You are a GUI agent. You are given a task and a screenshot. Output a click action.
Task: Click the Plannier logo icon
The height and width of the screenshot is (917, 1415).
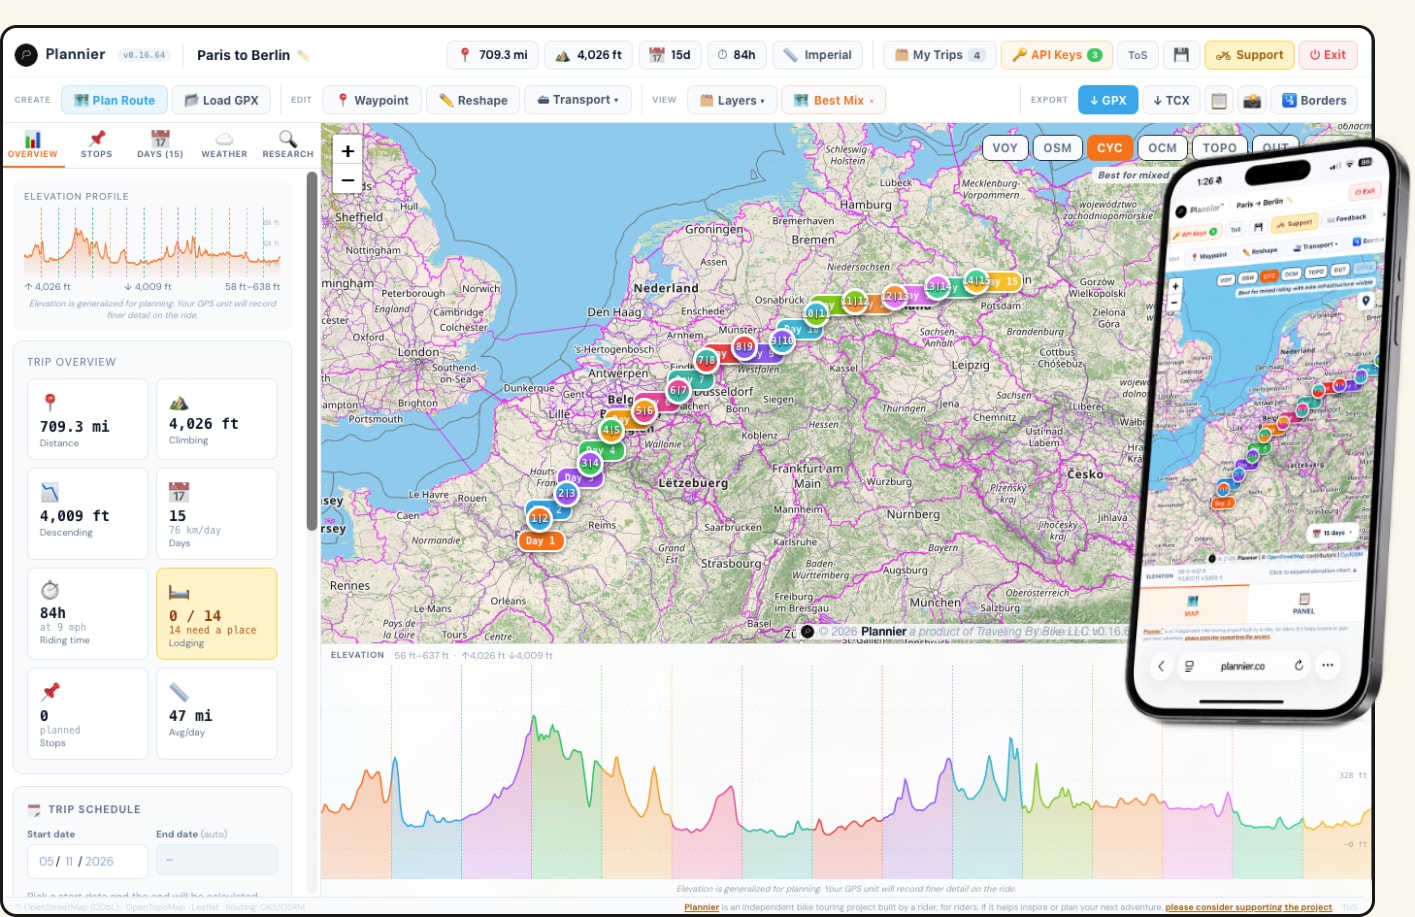(26, 55)
